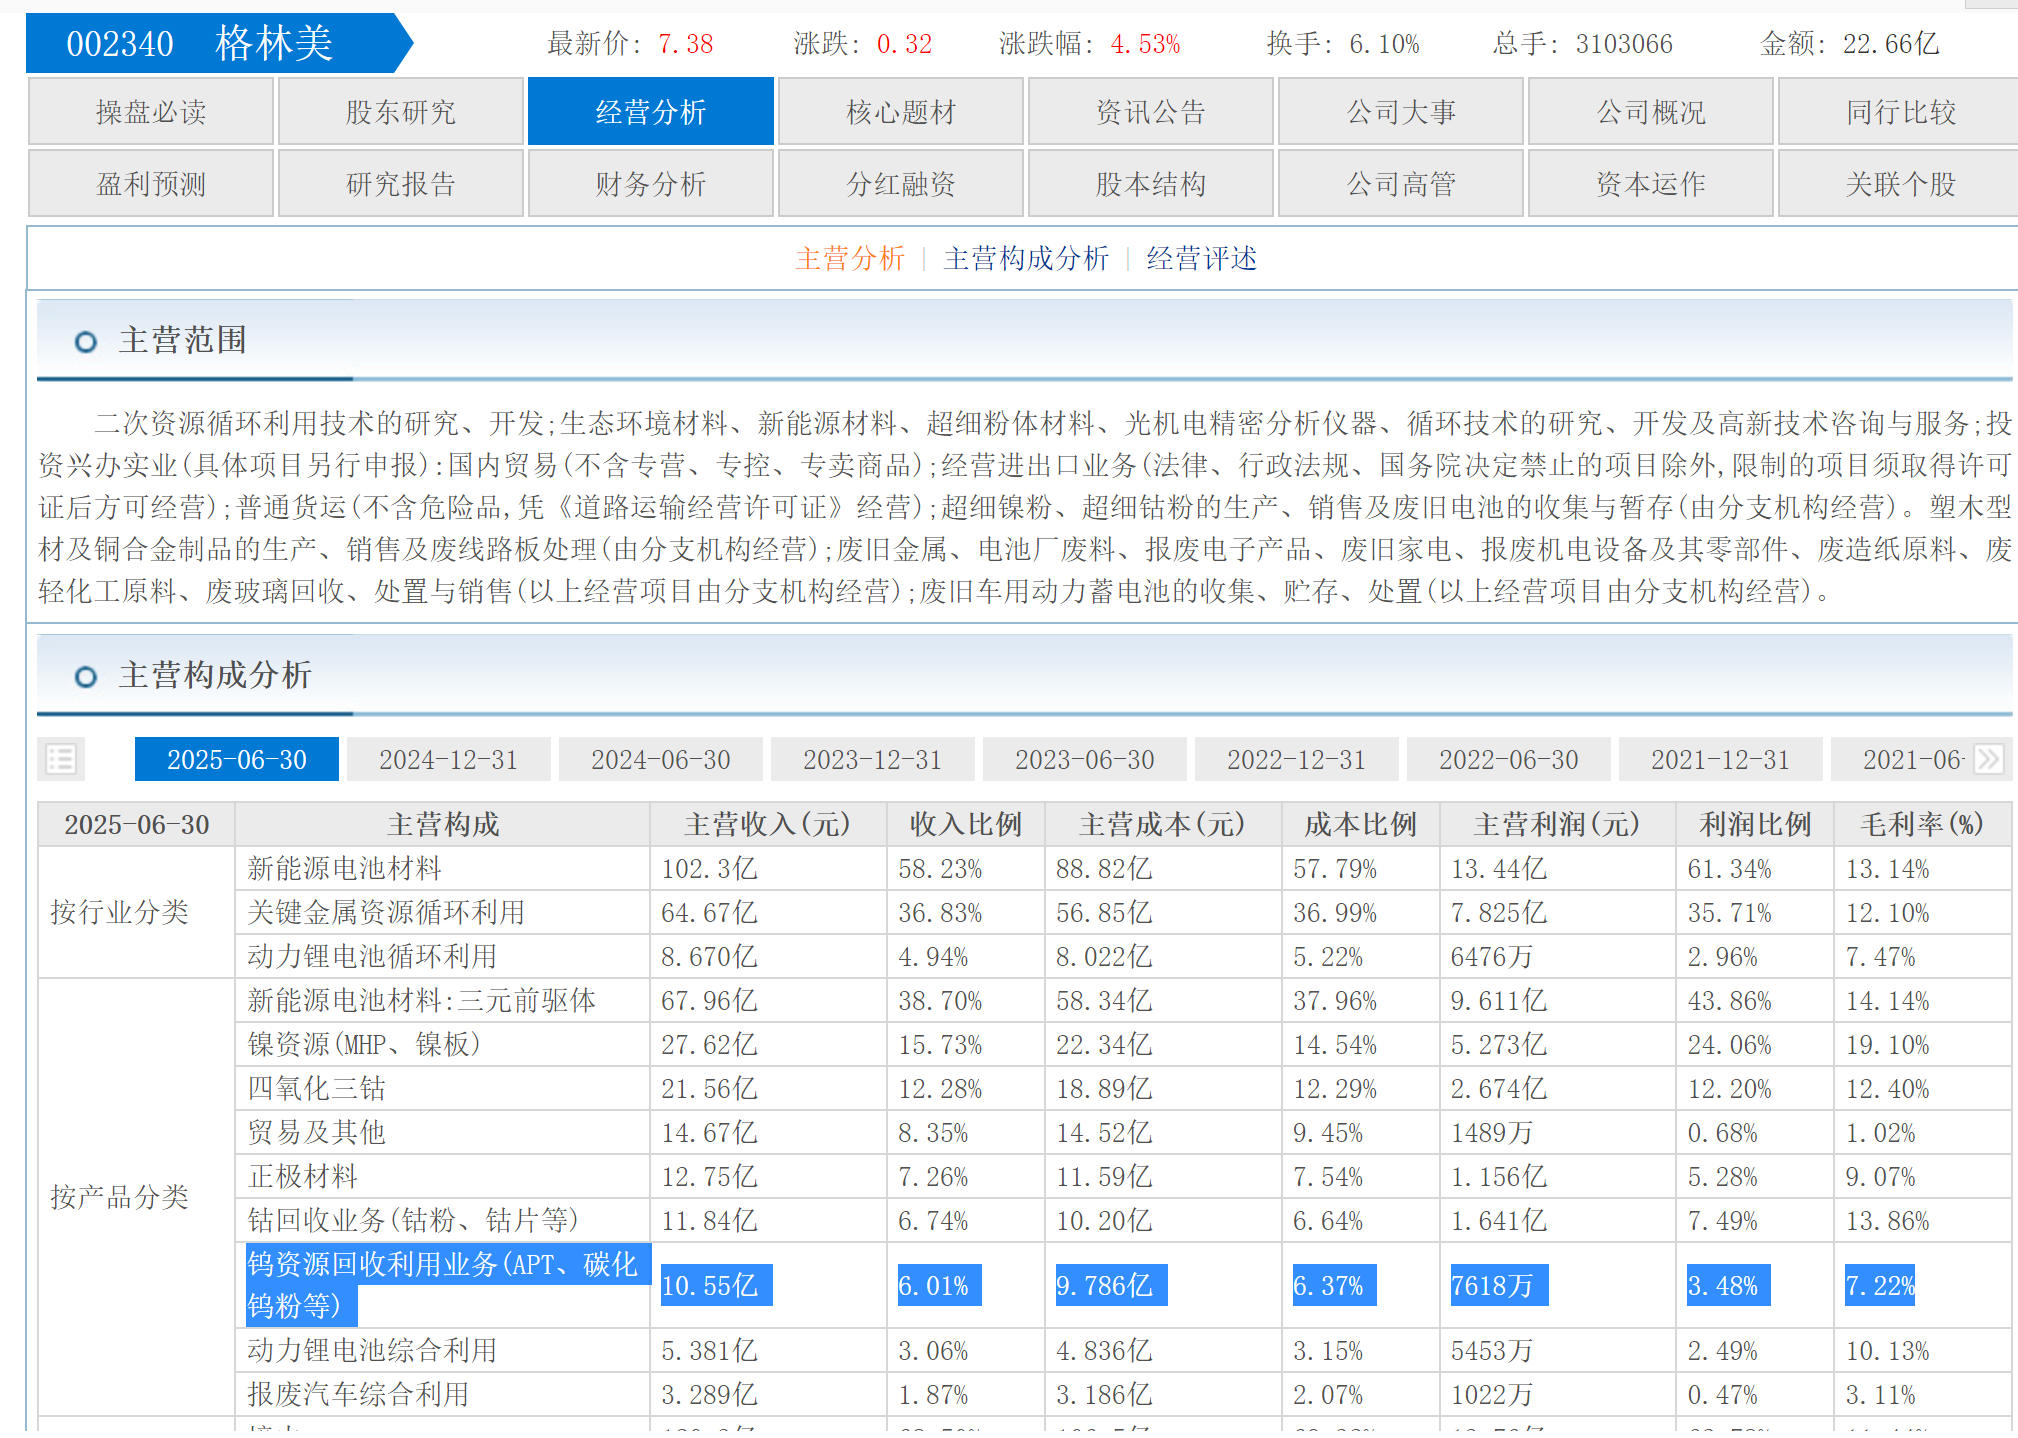Jump to 主营分析 section link

pos(850,259)
